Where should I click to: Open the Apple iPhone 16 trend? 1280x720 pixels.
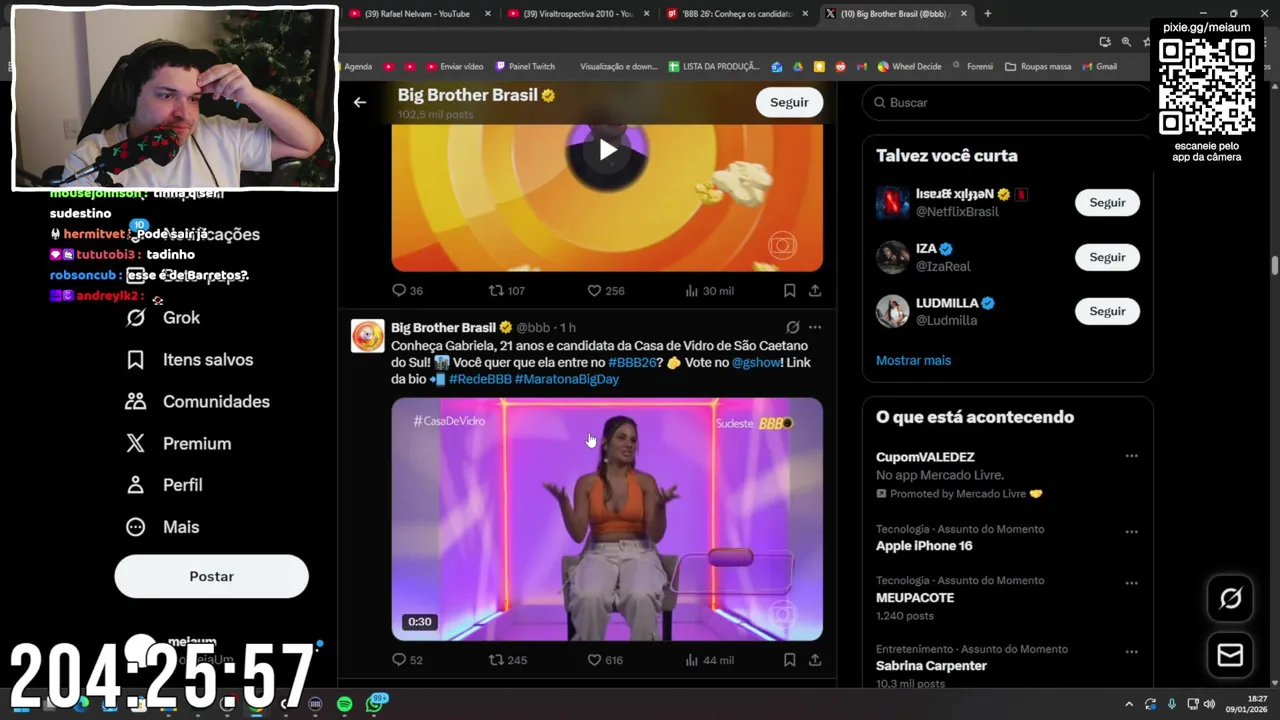[x=924, y=546]
